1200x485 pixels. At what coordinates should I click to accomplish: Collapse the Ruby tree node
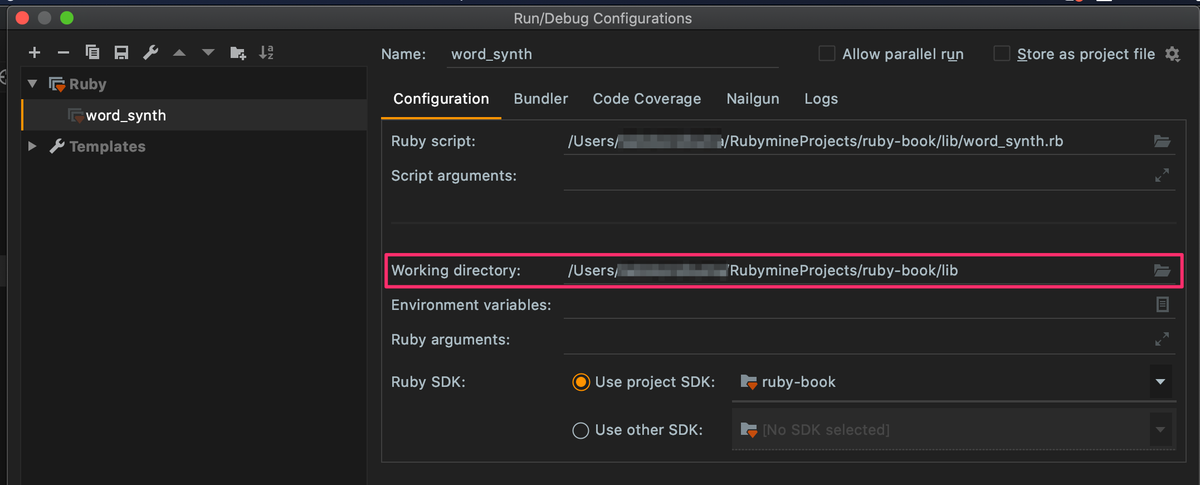click(x=33, y=85)
